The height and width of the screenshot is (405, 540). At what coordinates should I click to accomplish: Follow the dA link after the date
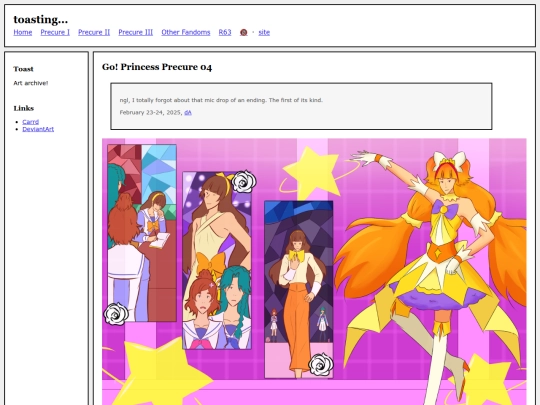tap(188, 113)
